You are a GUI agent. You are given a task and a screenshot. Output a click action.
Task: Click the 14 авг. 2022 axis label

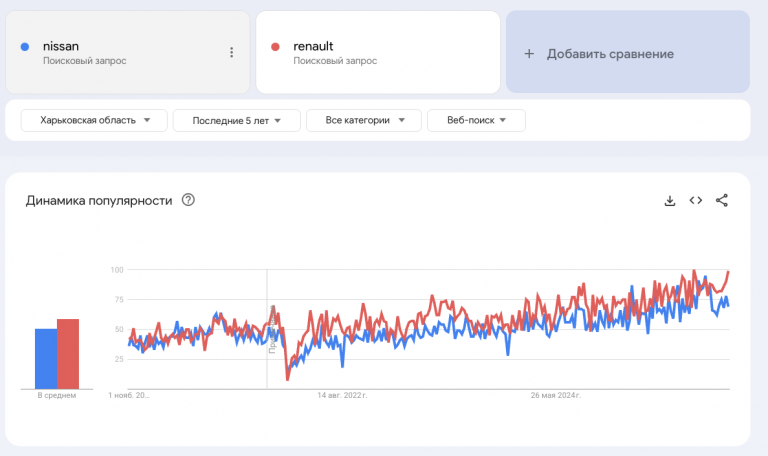click(x=342, y=395)
